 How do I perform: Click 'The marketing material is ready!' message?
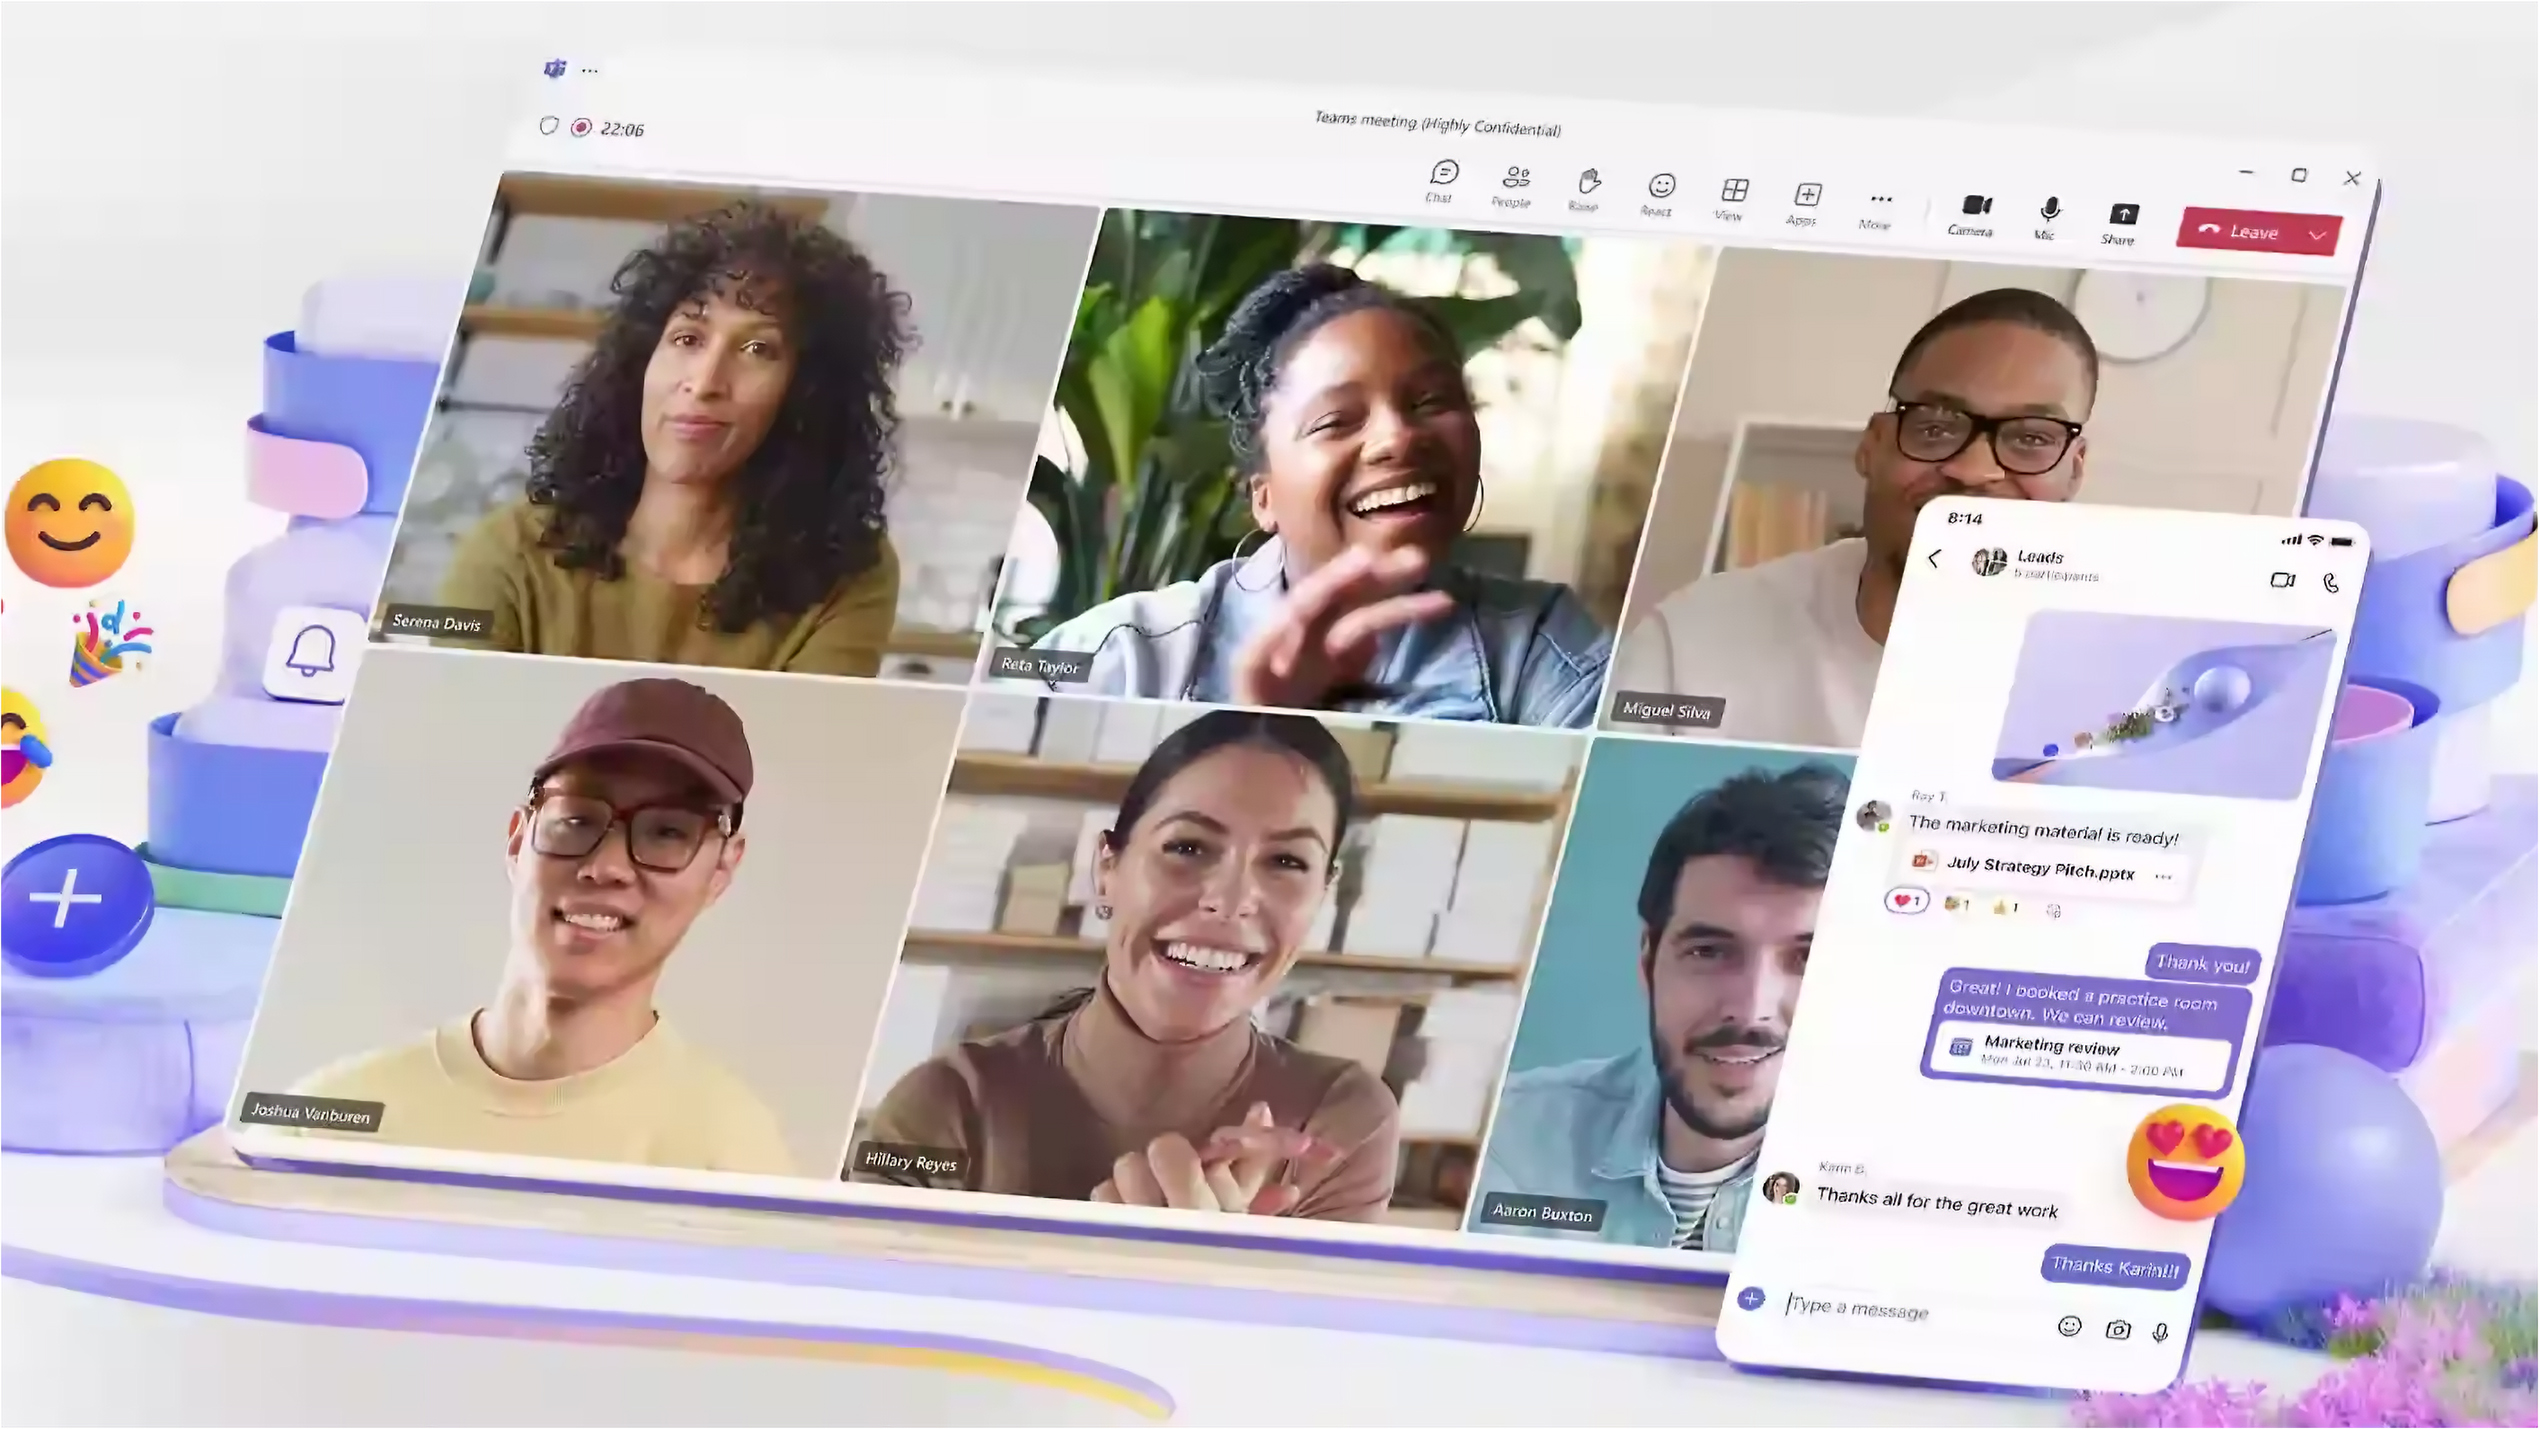point(2042,830)
